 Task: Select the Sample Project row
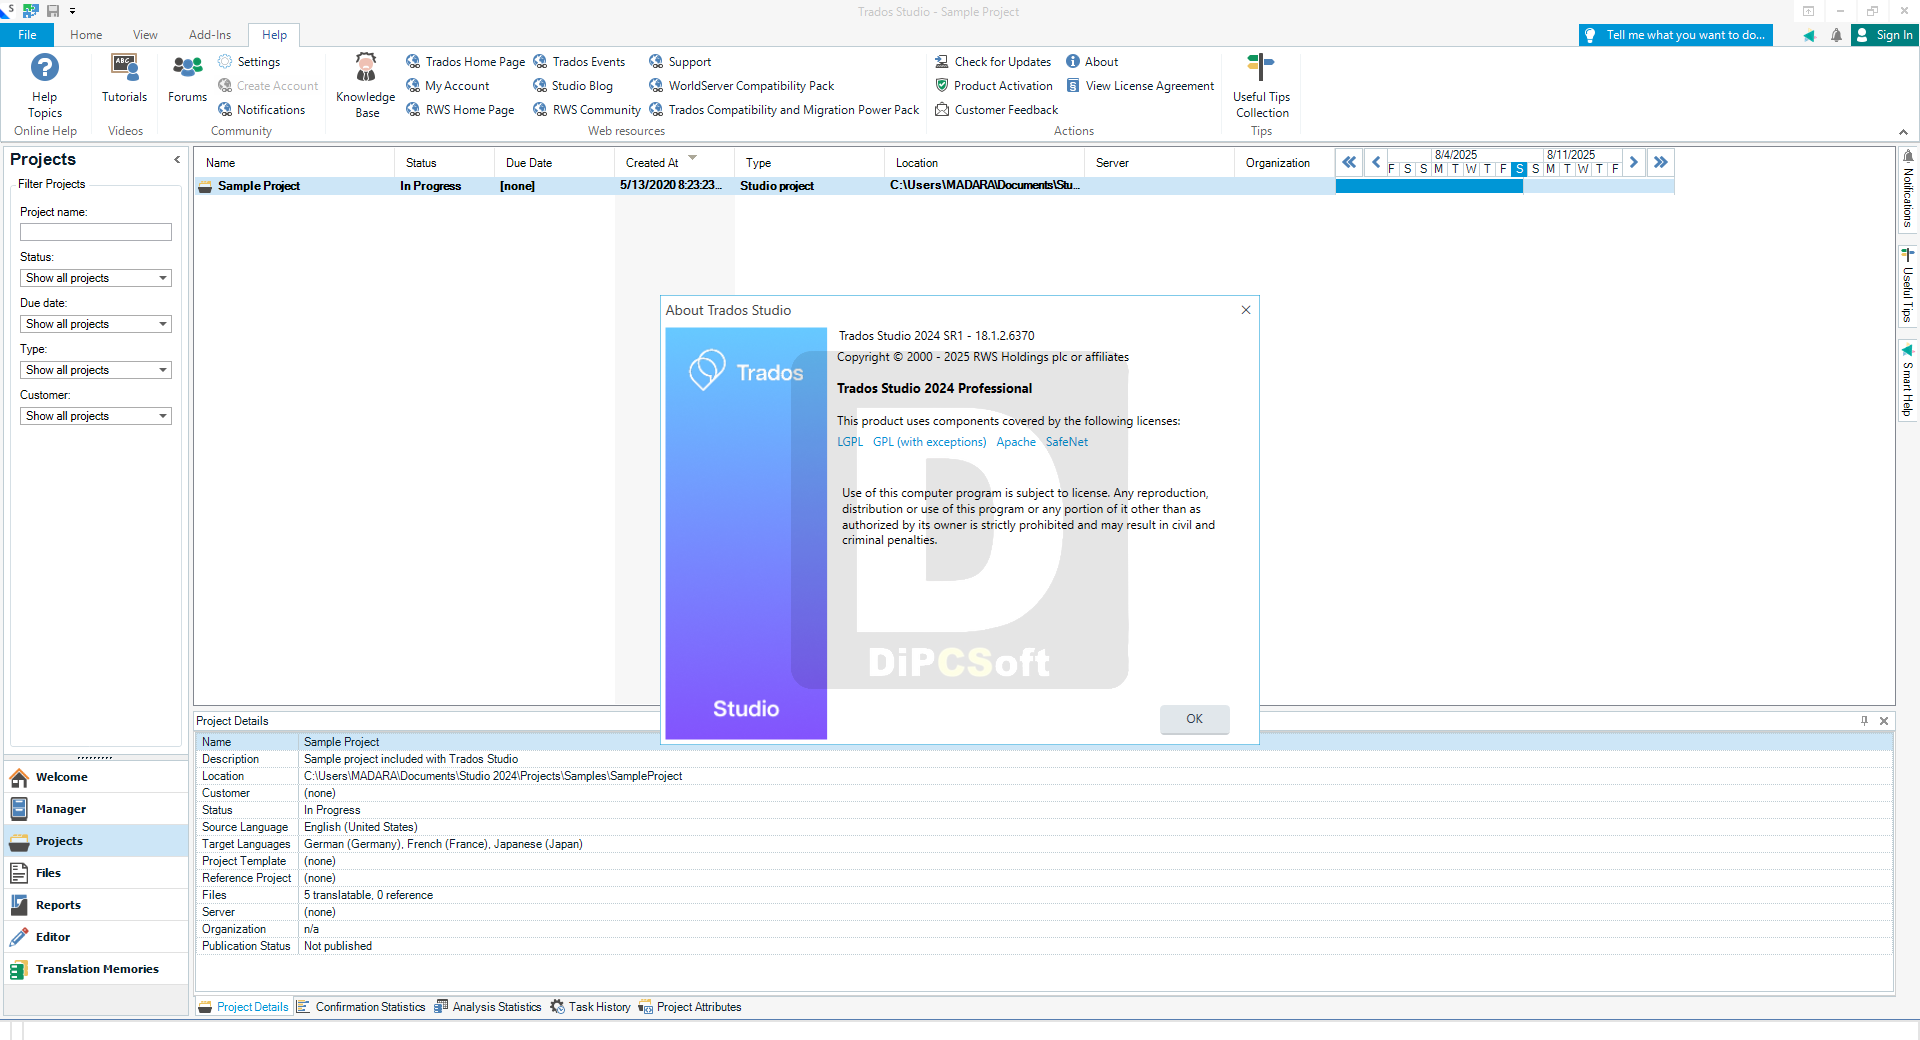pos(765,186)
